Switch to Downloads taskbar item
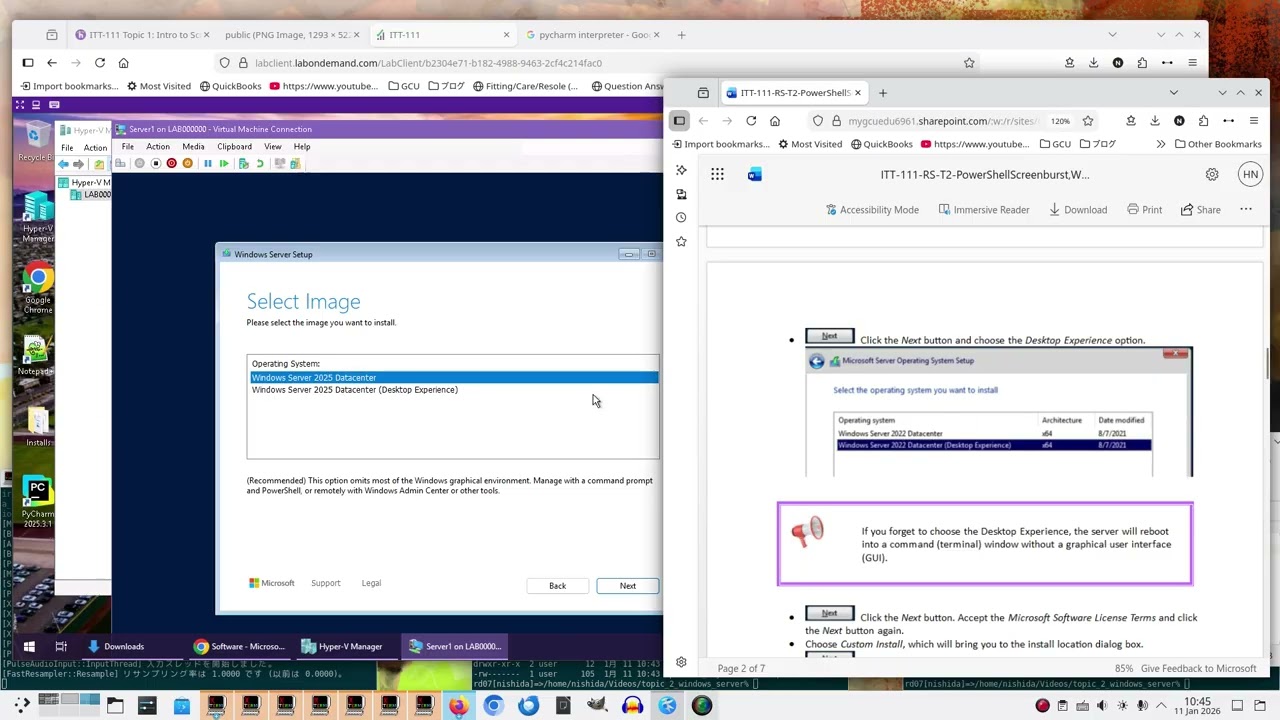Screen dimensions: 1280x720 [116, 647]
